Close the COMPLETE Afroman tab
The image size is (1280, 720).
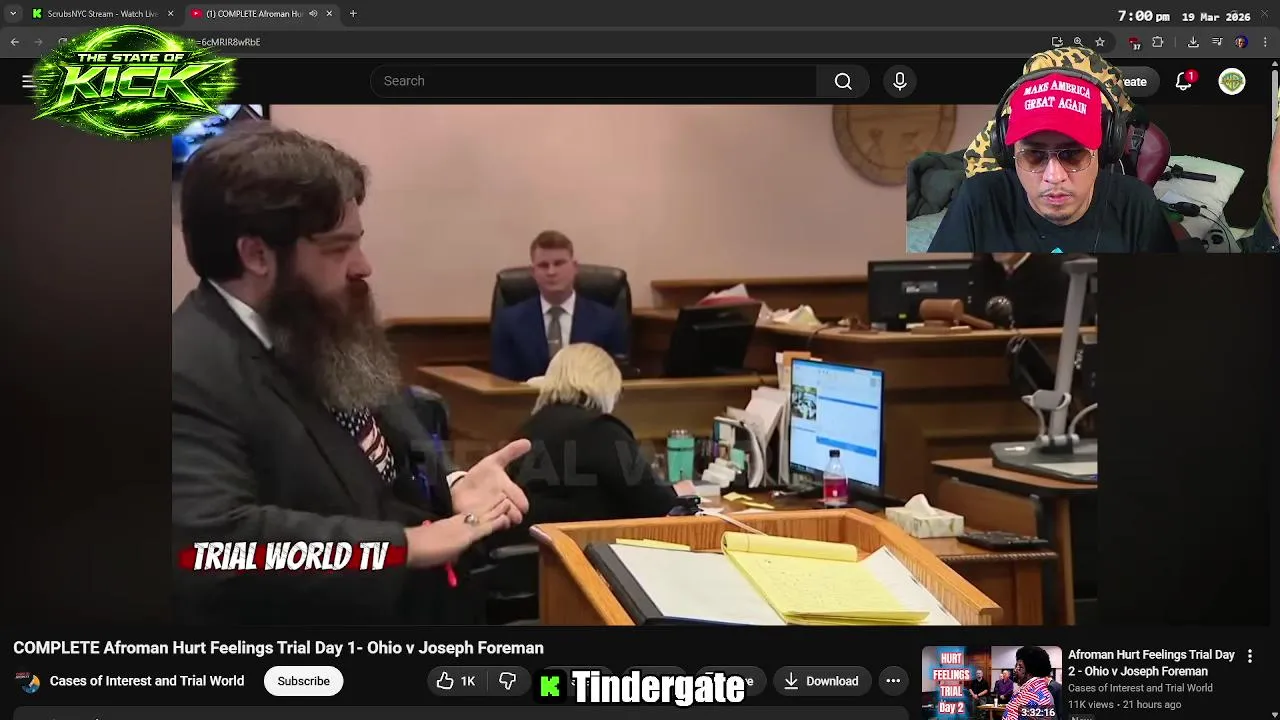[329, 14]
